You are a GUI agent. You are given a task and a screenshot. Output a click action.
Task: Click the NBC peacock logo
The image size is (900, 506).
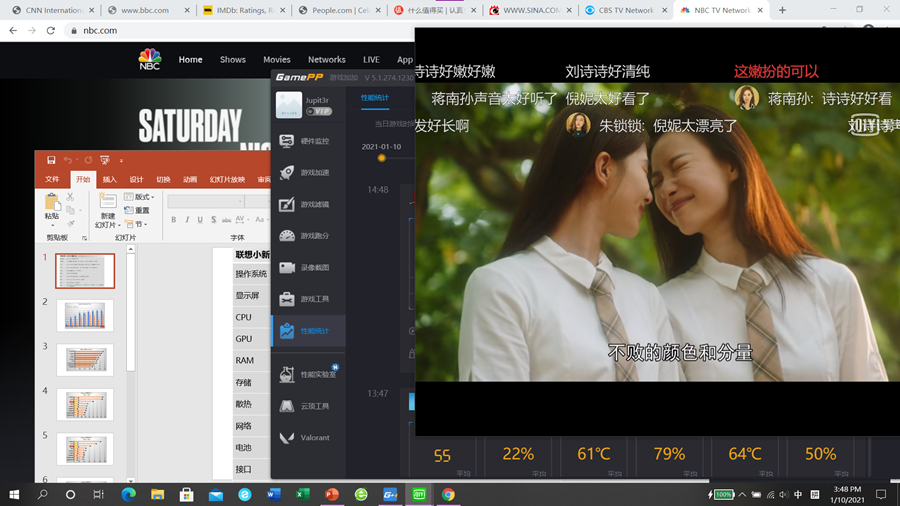coord(150,60)
